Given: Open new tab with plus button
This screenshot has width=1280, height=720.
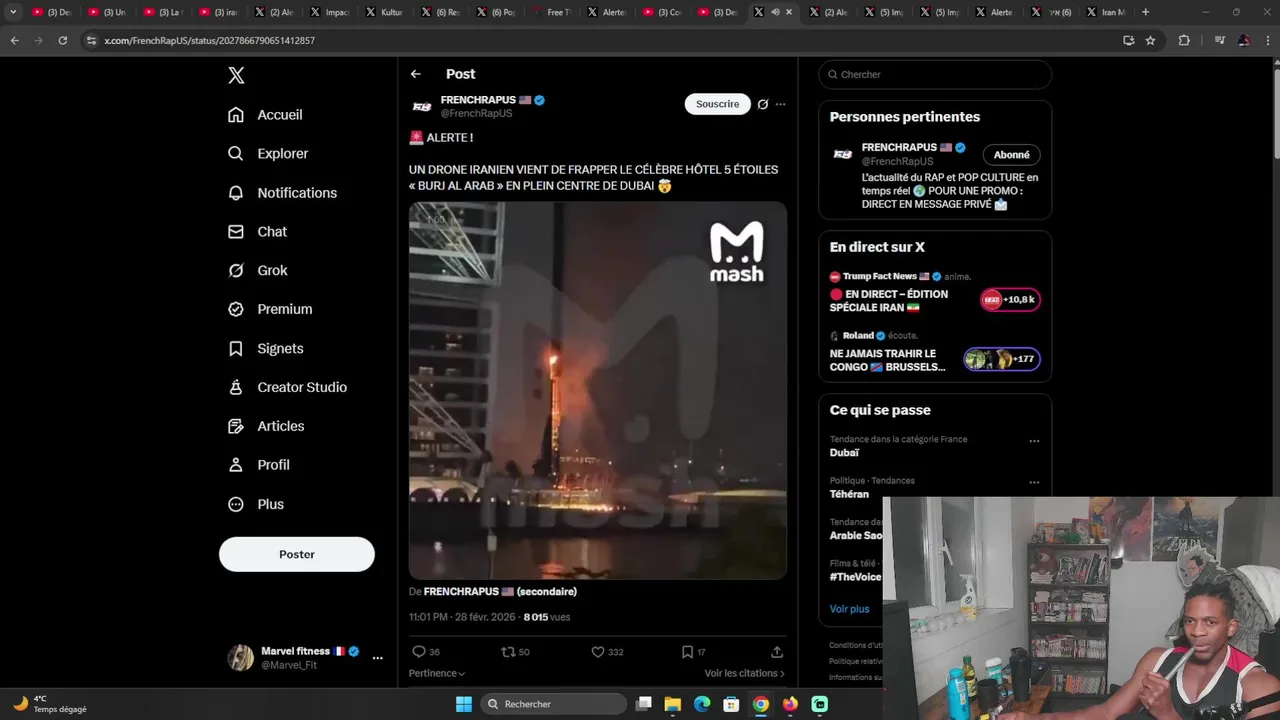Looking at the screenshot, I should click(x=1146, y=12).
